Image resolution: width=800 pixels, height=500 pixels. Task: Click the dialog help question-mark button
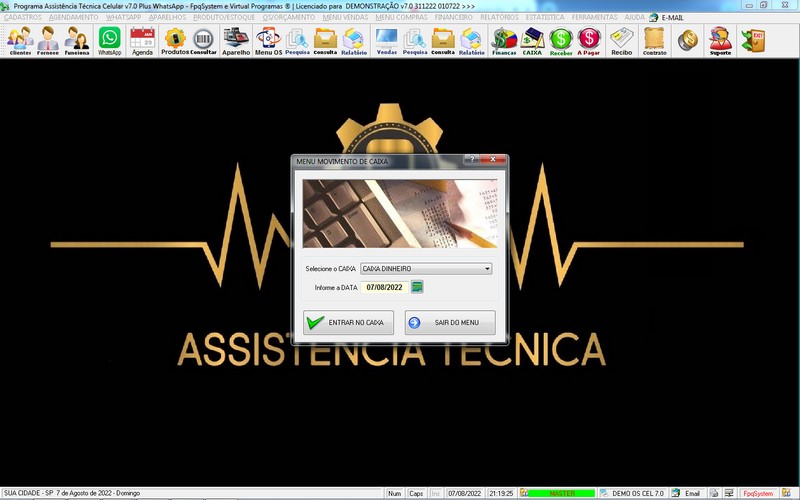pyautogui.click(x=472, y=159)
